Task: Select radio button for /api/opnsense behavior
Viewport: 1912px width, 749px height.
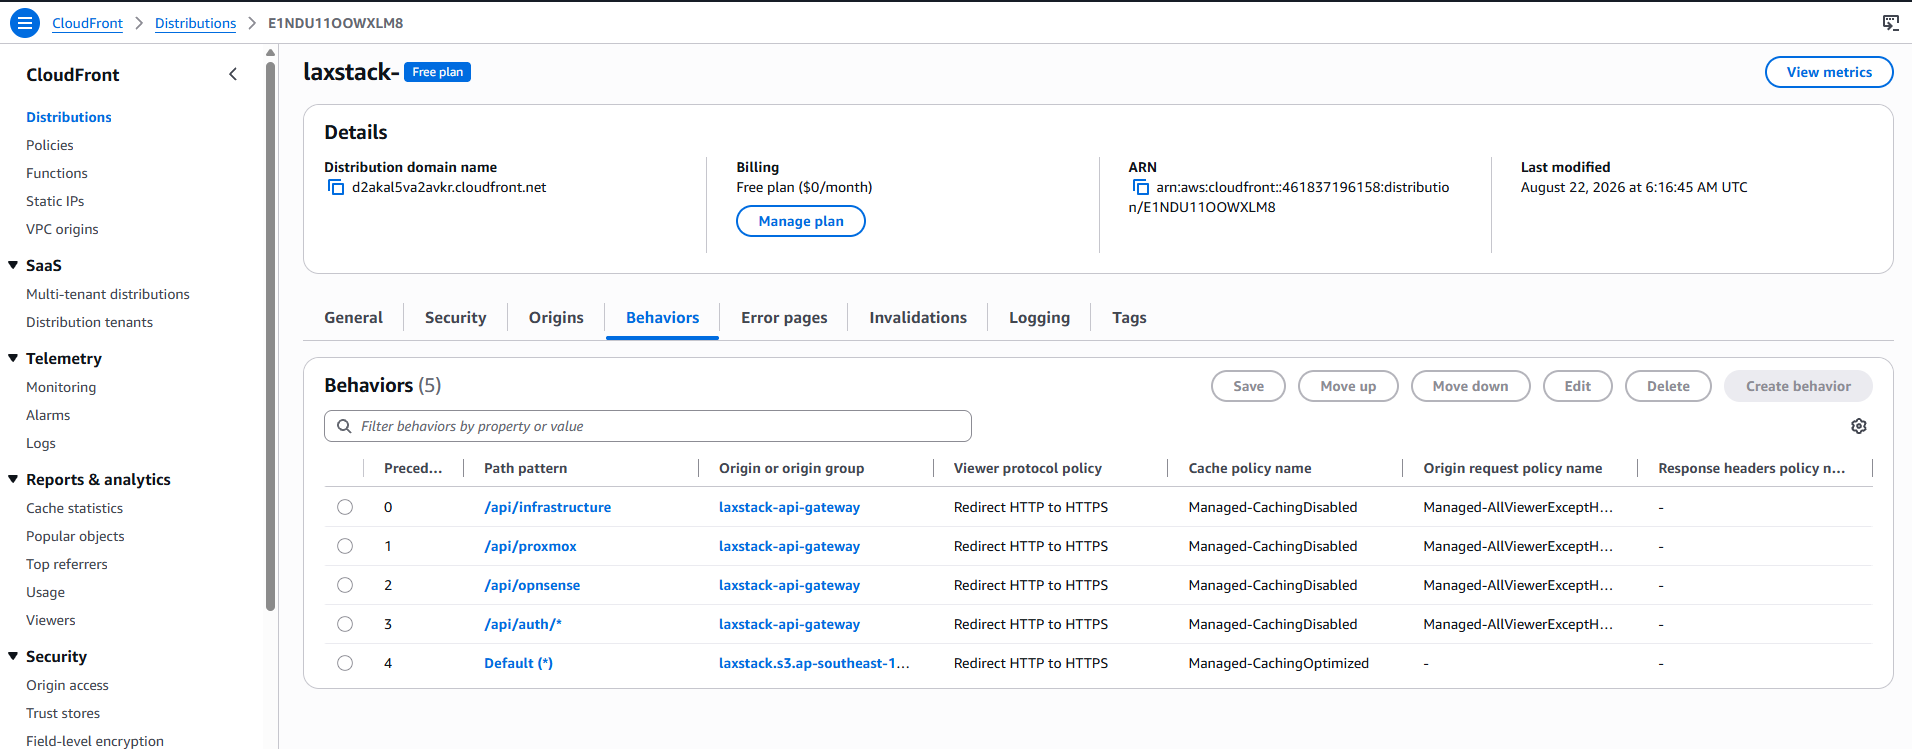Action: (345, 585)
